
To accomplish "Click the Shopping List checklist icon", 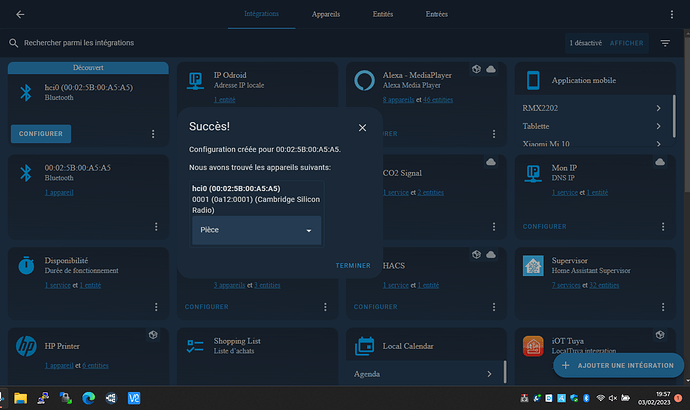I will (195, 346).
